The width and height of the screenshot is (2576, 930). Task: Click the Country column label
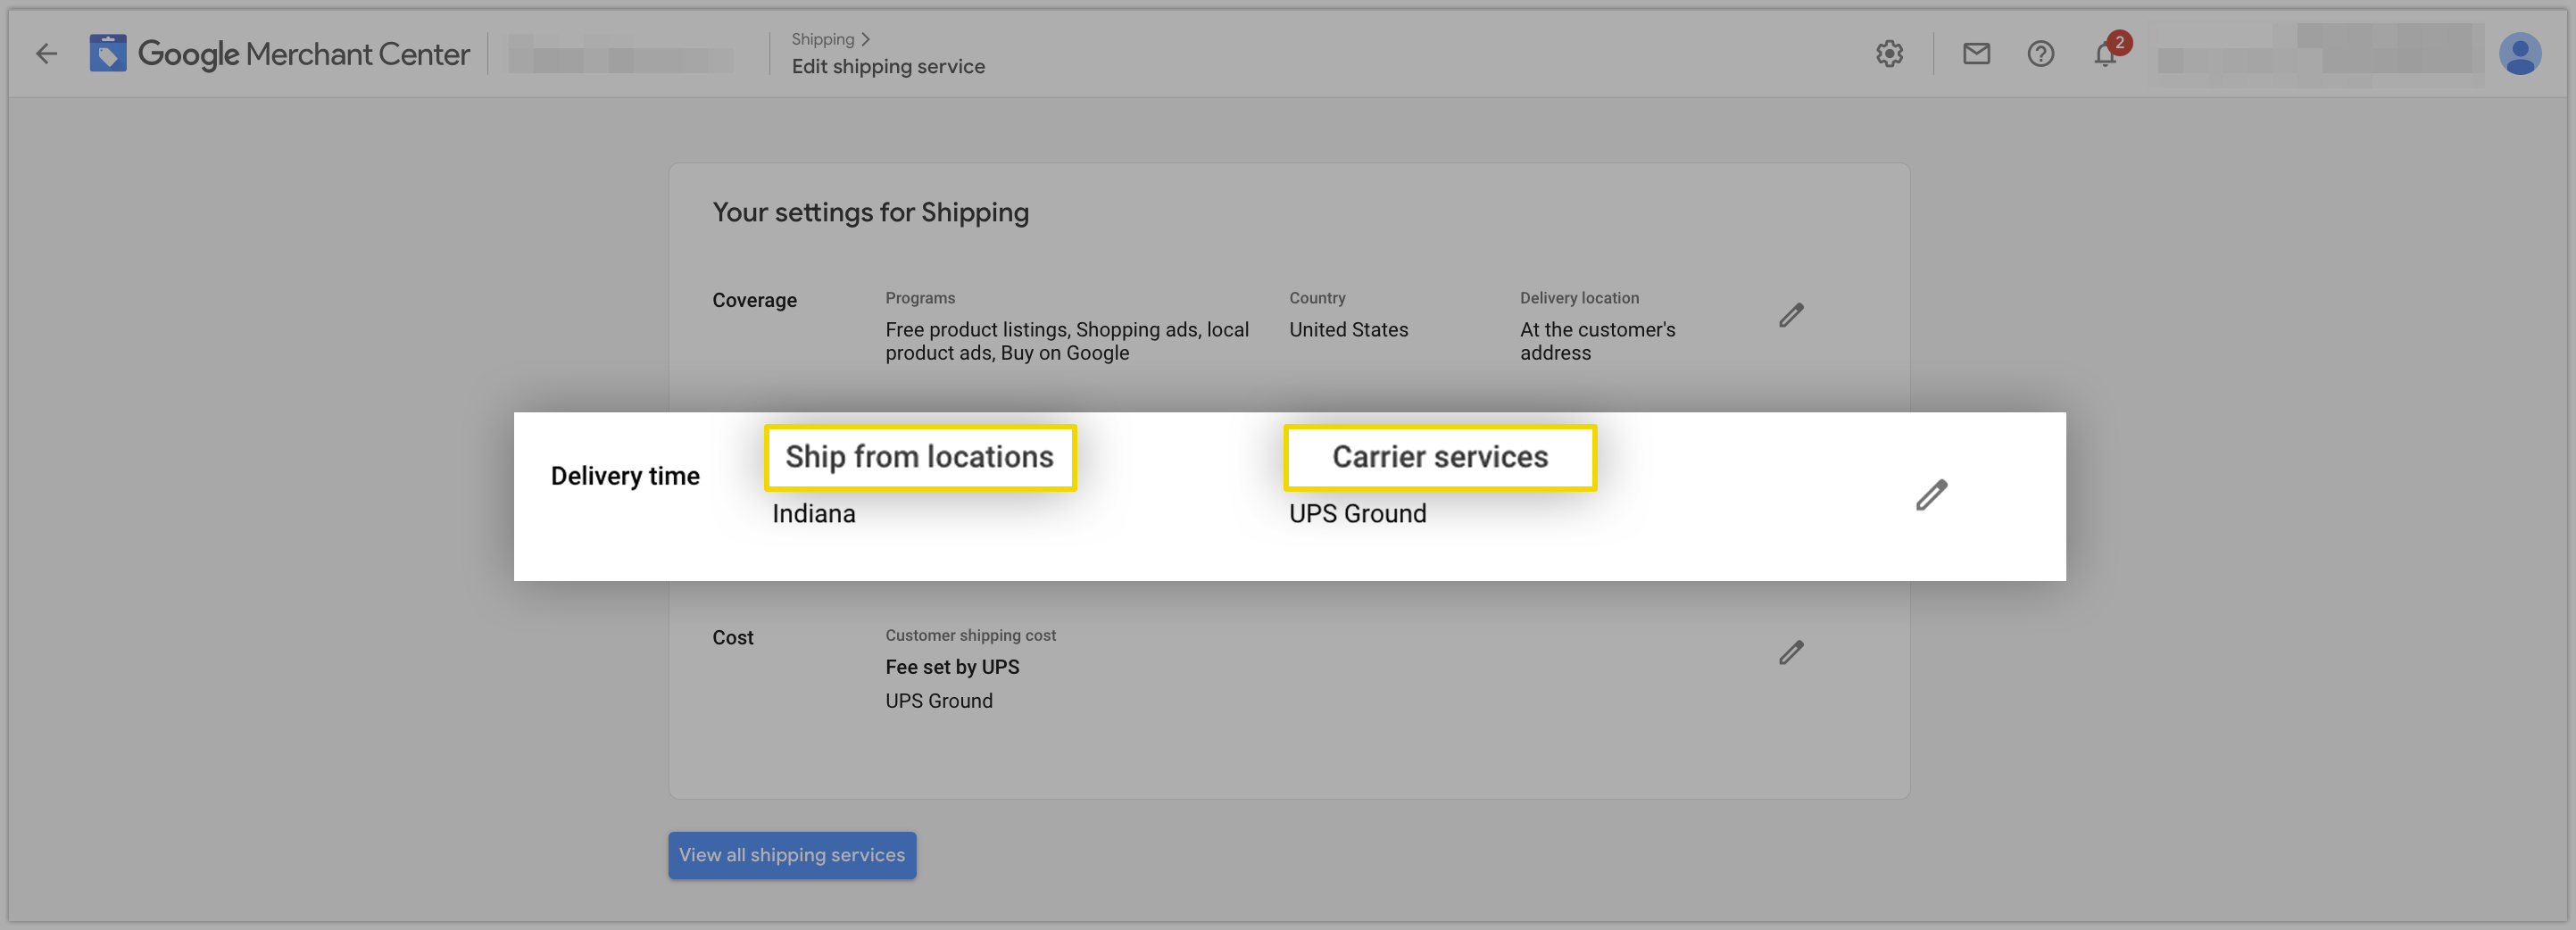tap(1317, 298)
